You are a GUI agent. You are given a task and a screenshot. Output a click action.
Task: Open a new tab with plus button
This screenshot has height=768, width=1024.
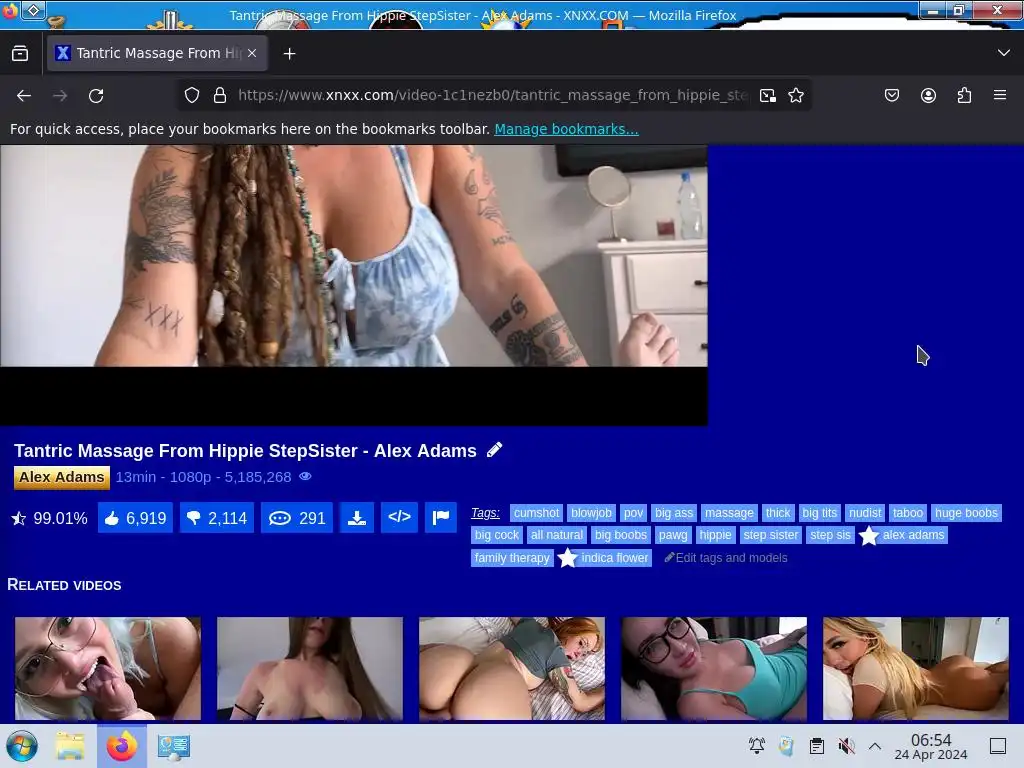click(x=289, y=54)
